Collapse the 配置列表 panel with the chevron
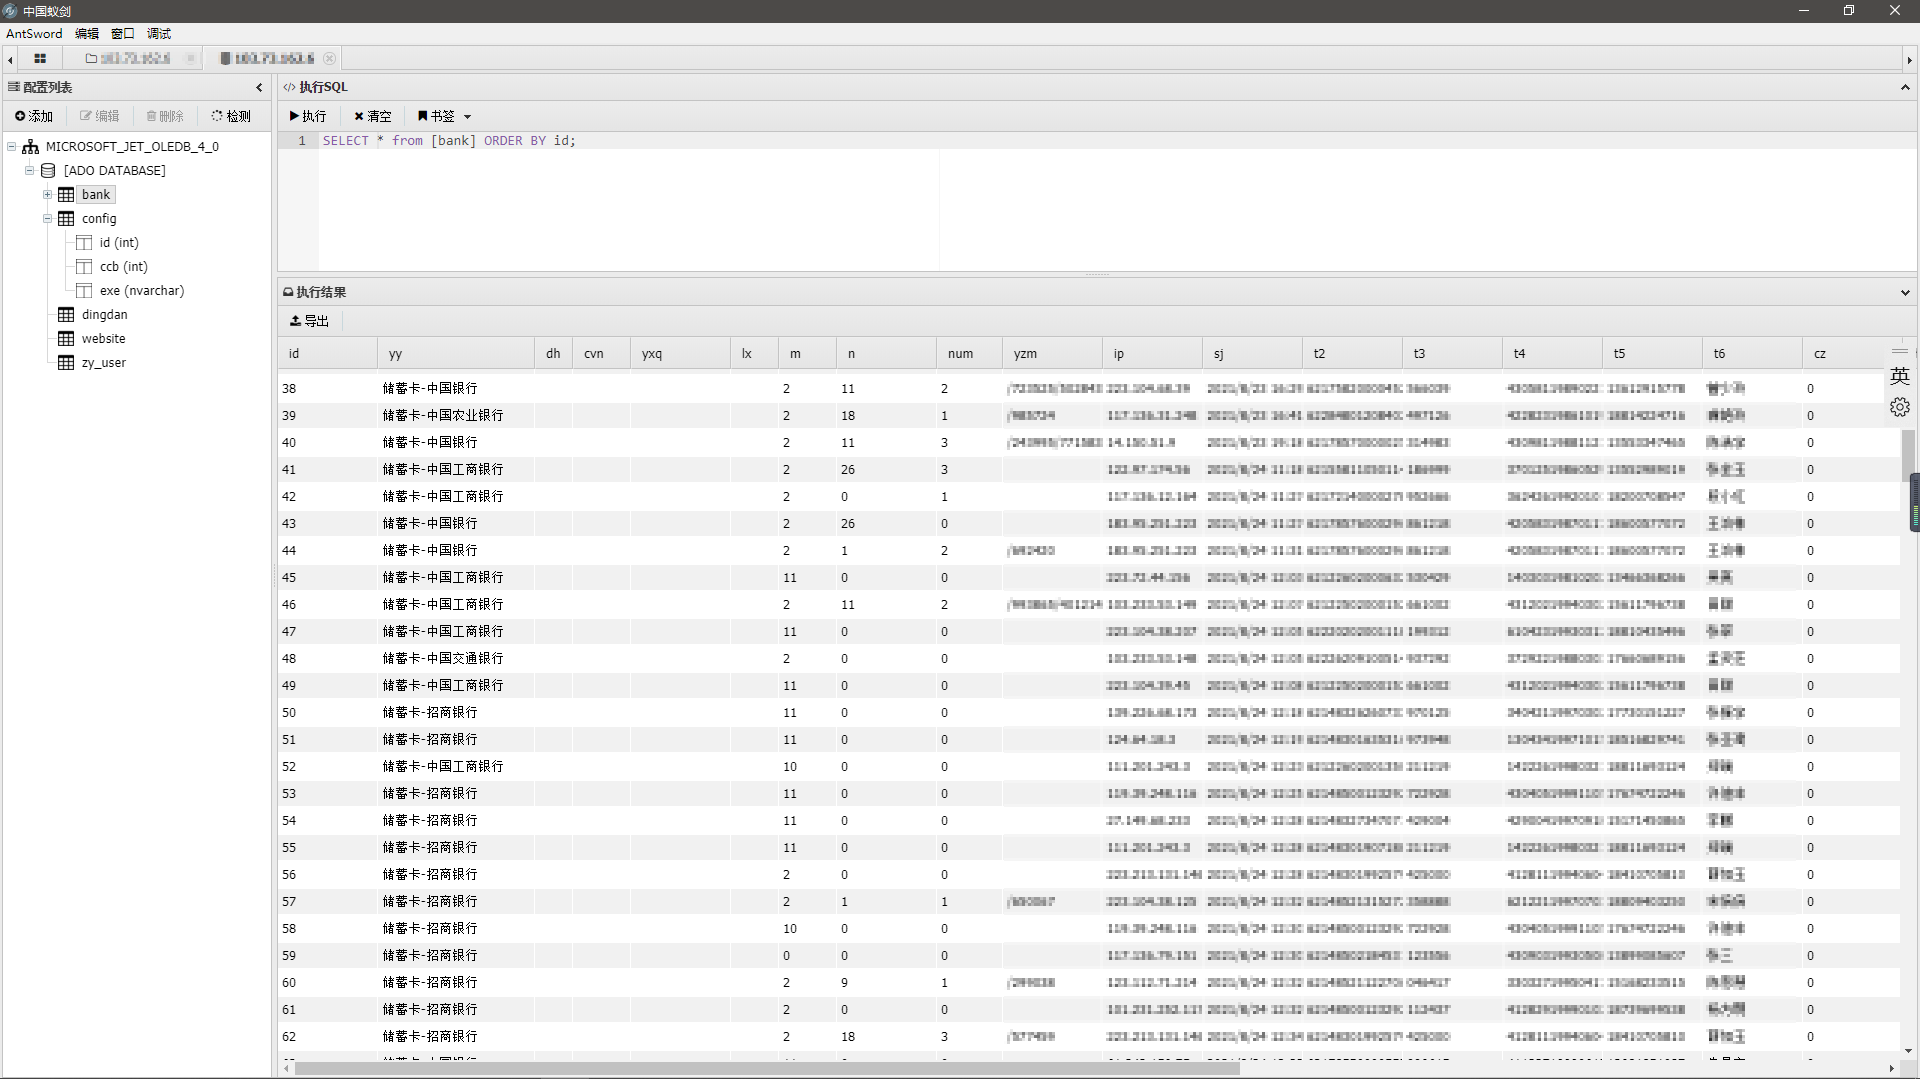 [x=259, y=88]
